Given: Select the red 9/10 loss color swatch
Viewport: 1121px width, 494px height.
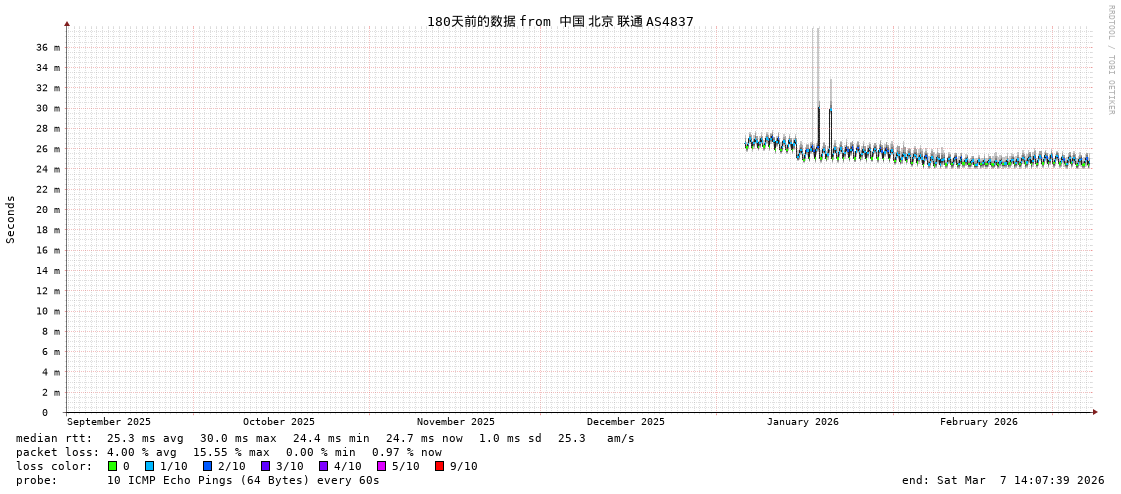Looking at the screenshot, I should click(x=439, y=466).
